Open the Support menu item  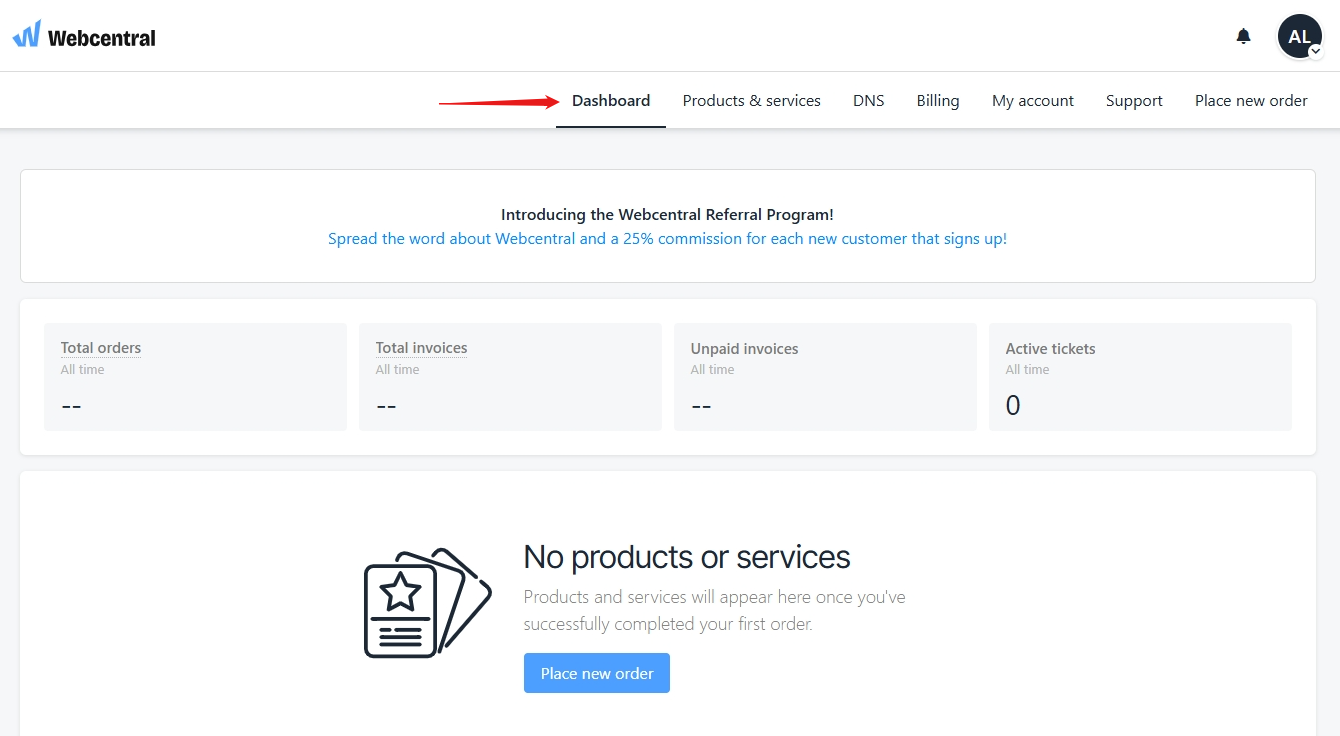click(1134, 100)
